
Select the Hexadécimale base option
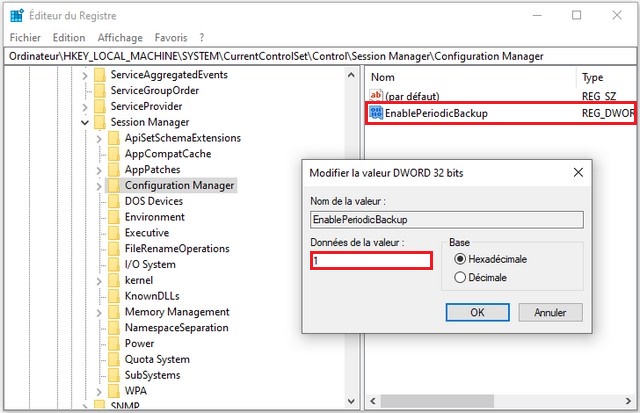point(461,259)
